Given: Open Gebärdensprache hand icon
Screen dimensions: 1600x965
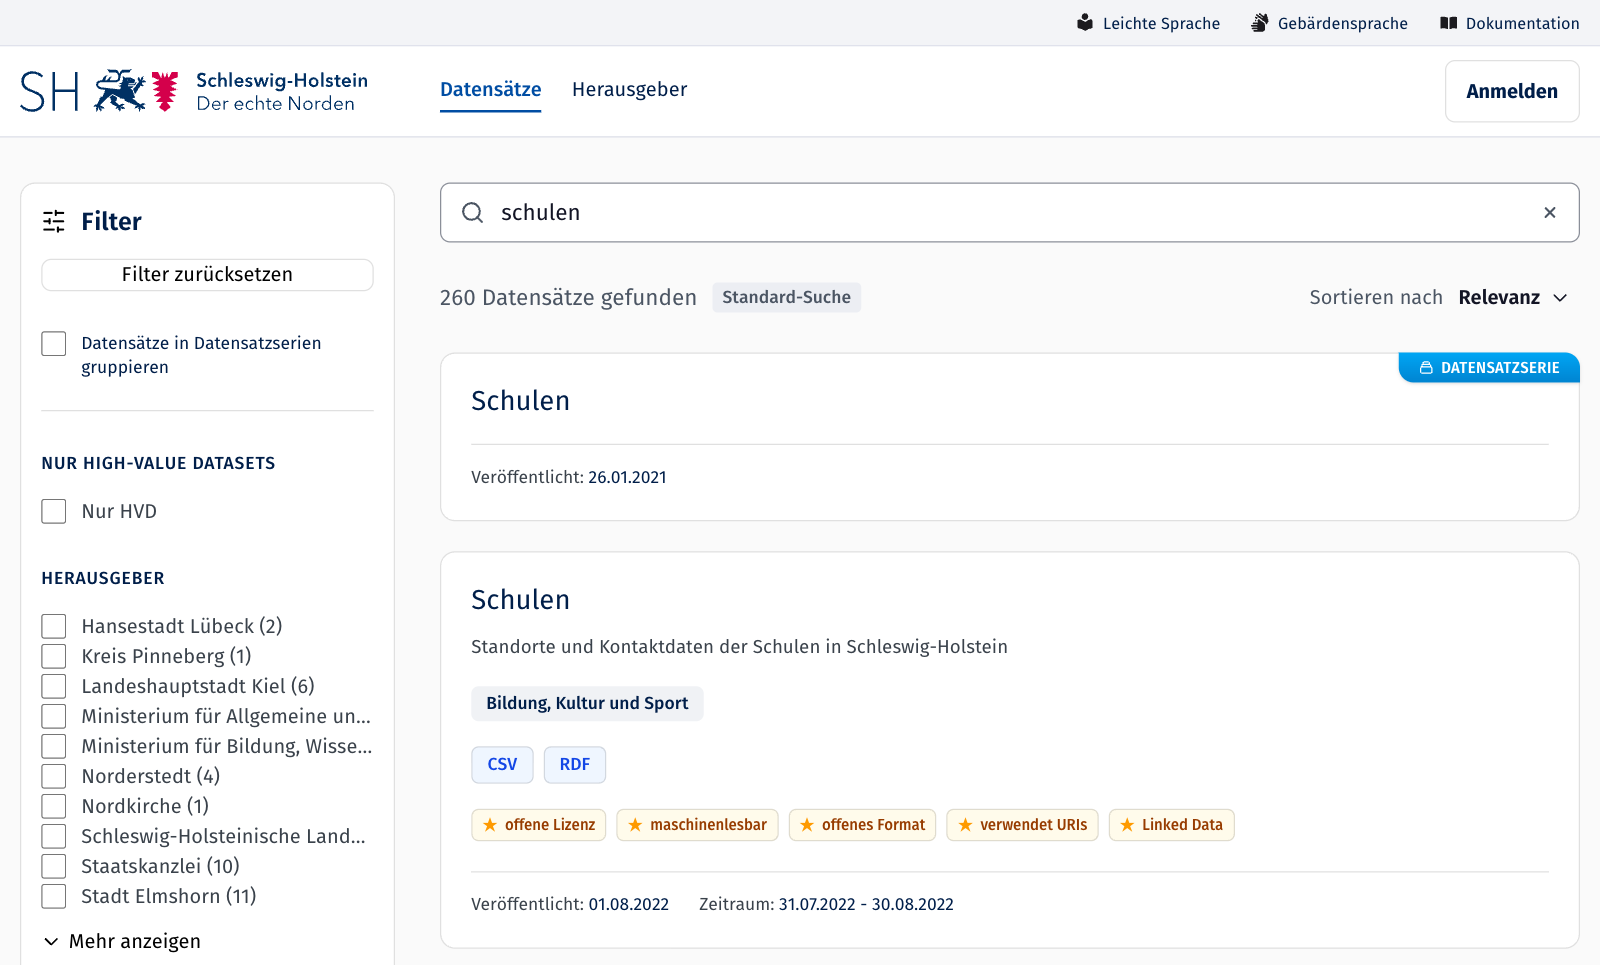Looking at the screenshot, I should tap(1260, 22).
